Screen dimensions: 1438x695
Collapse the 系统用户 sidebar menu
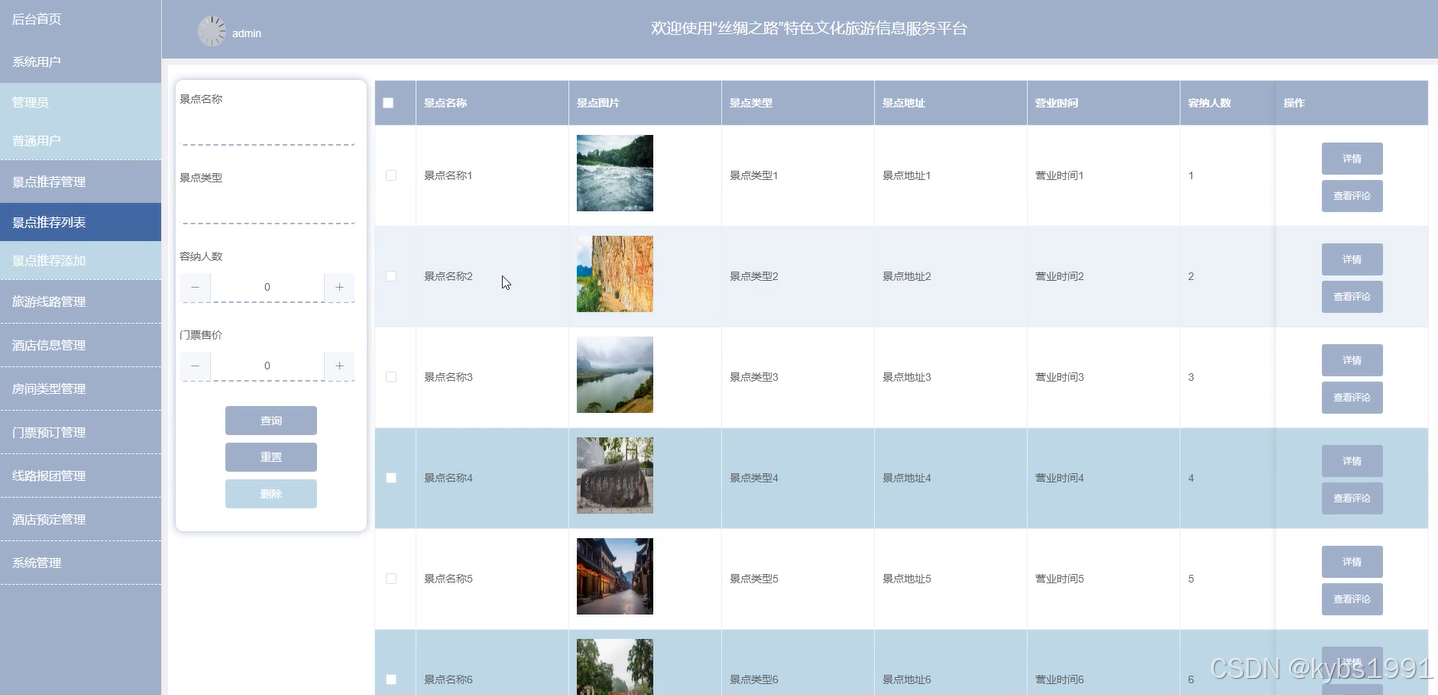click(80, 62)
